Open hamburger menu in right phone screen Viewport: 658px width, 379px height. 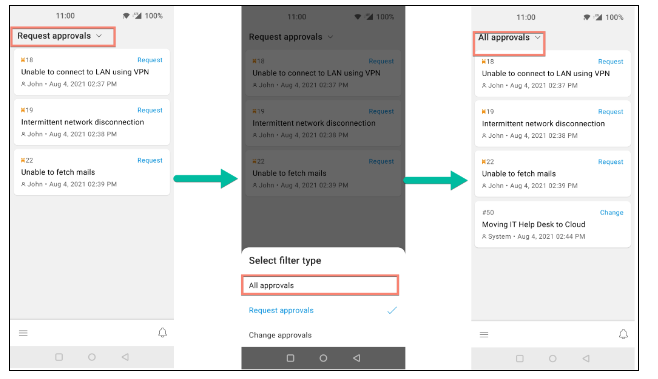484,335
